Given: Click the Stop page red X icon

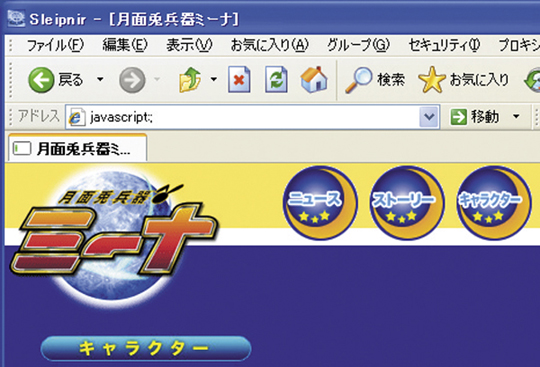Looking at the screenshot, I should point(239,80).
